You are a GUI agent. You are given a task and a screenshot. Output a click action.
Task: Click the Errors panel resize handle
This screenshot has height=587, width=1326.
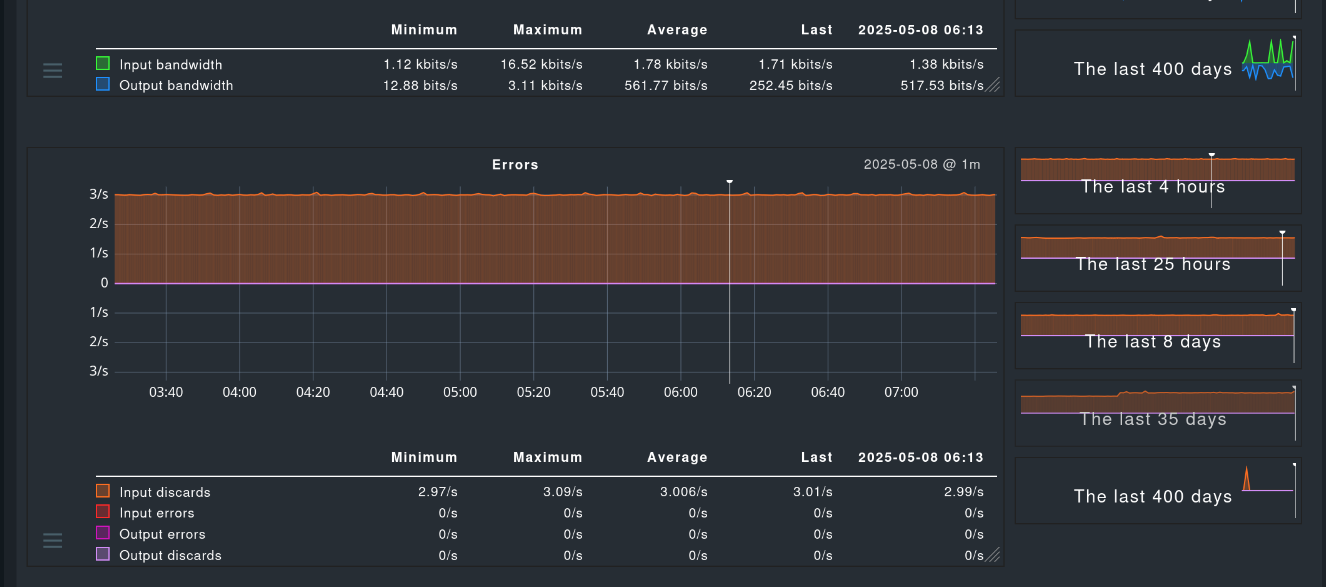pos(993,555)
